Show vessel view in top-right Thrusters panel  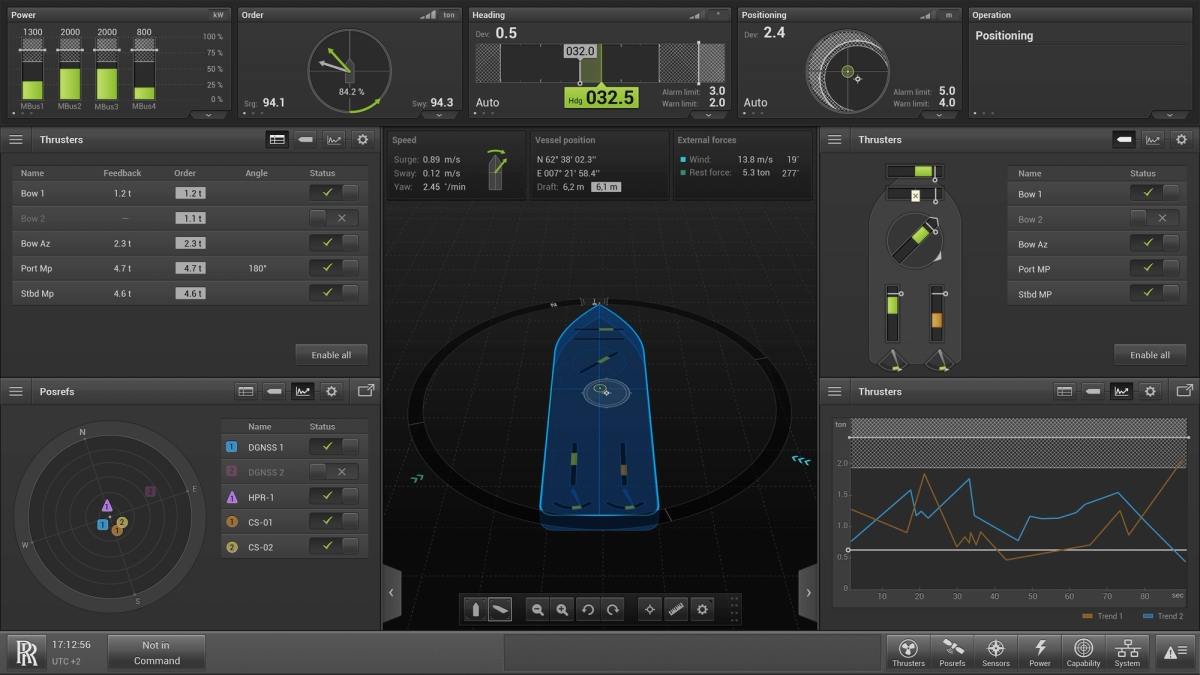point(1125,140)
